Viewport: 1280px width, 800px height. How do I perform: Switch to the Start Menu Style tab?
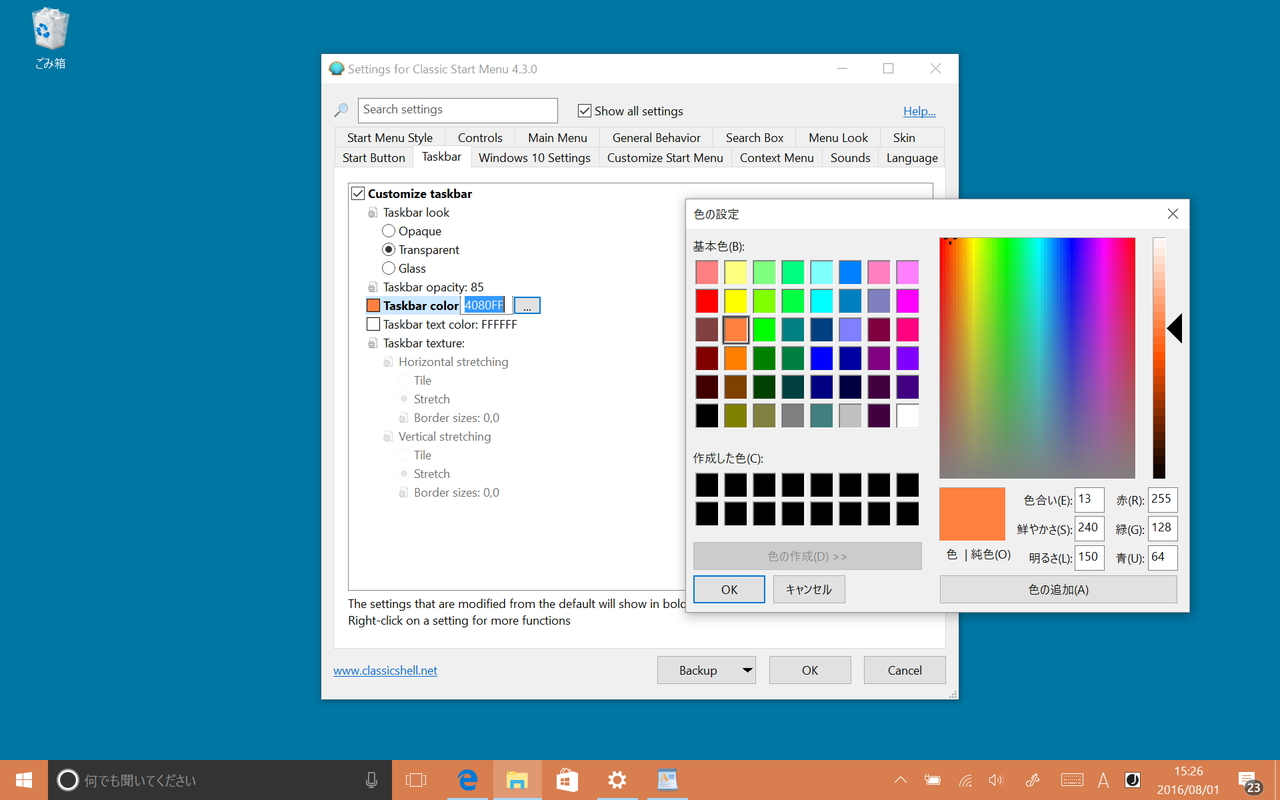[390, 138]
